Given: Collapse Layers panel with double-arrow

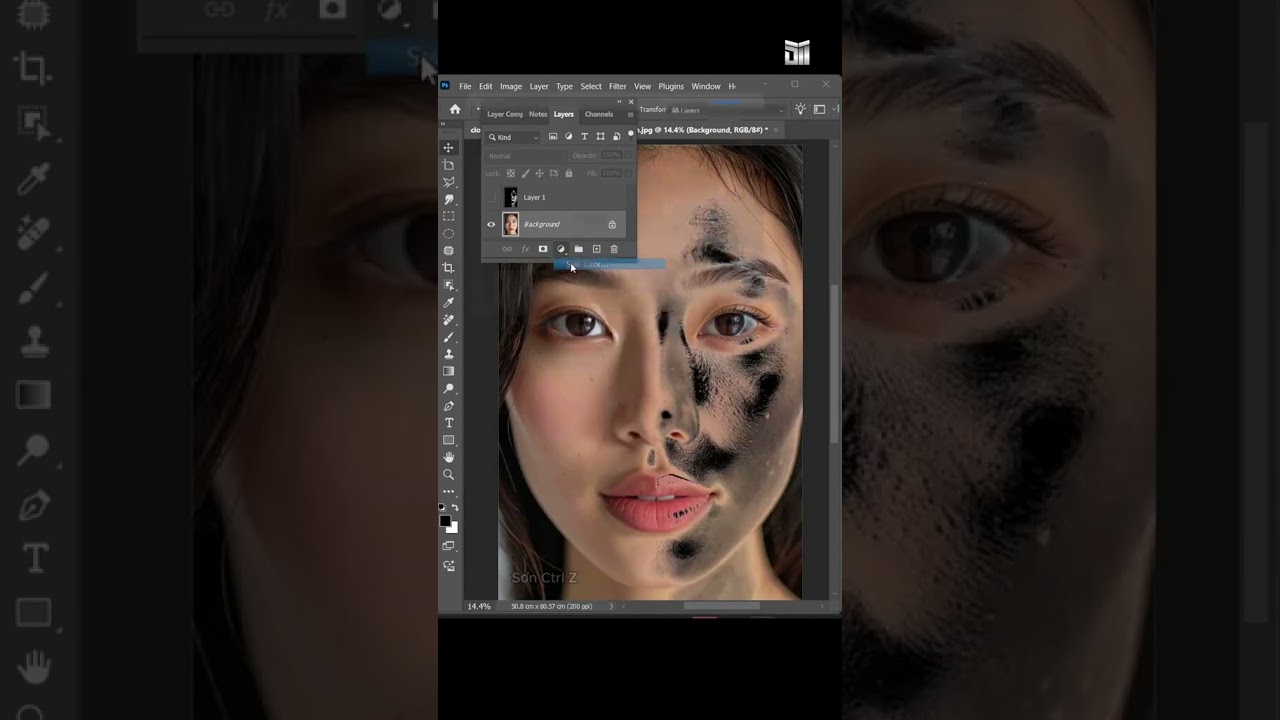Looking at the screenshot, I should 620,102.
